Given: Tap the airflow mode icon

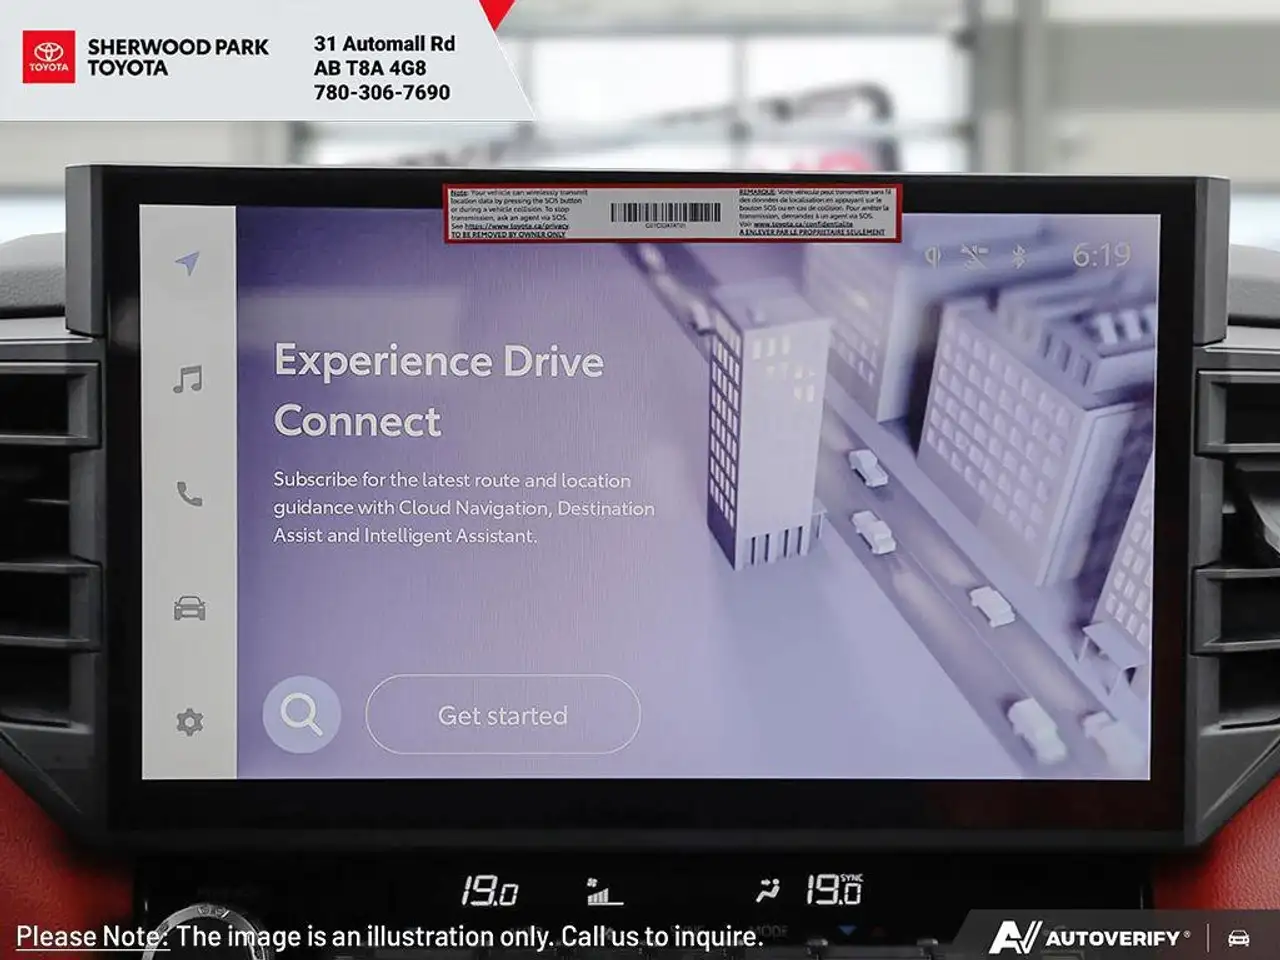Looking at the screenshot, I should [768, 890].
